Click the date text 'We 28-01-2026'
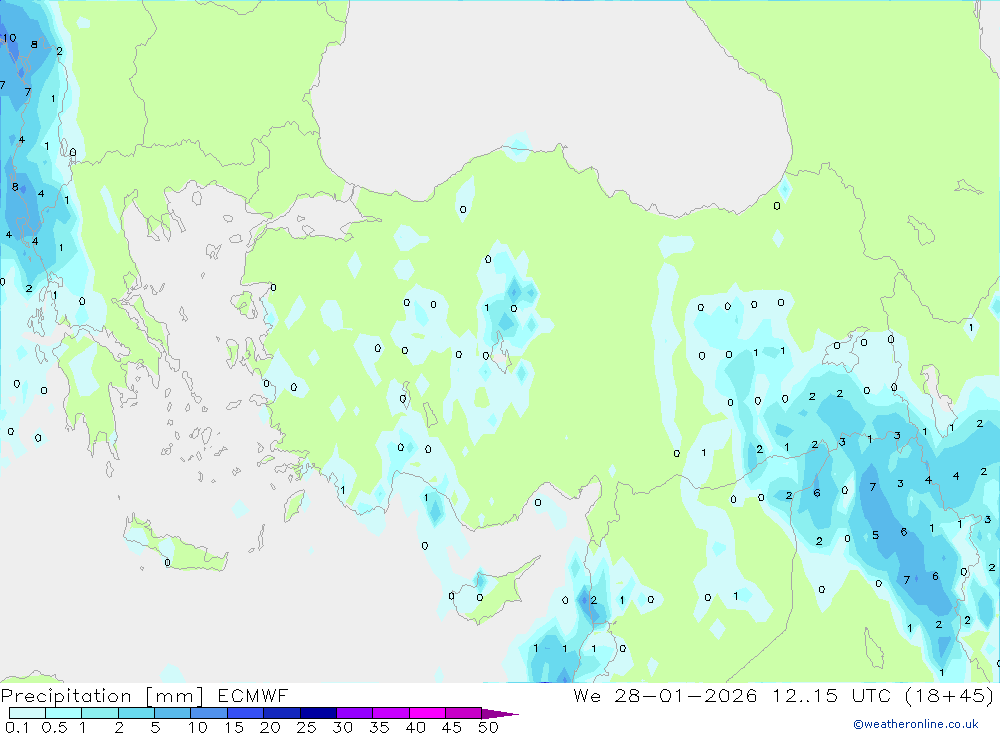 tap(665, 695)
